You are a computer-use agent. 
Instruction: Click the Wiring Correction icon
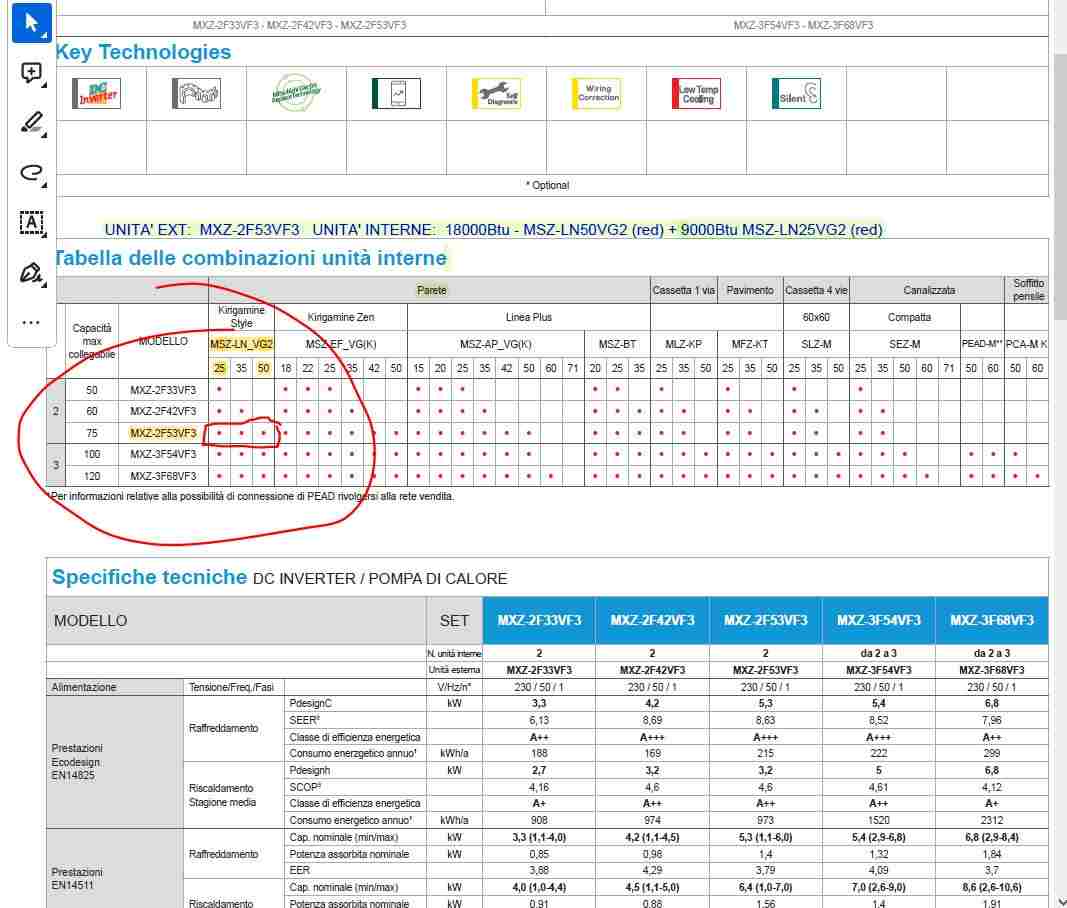596,94
